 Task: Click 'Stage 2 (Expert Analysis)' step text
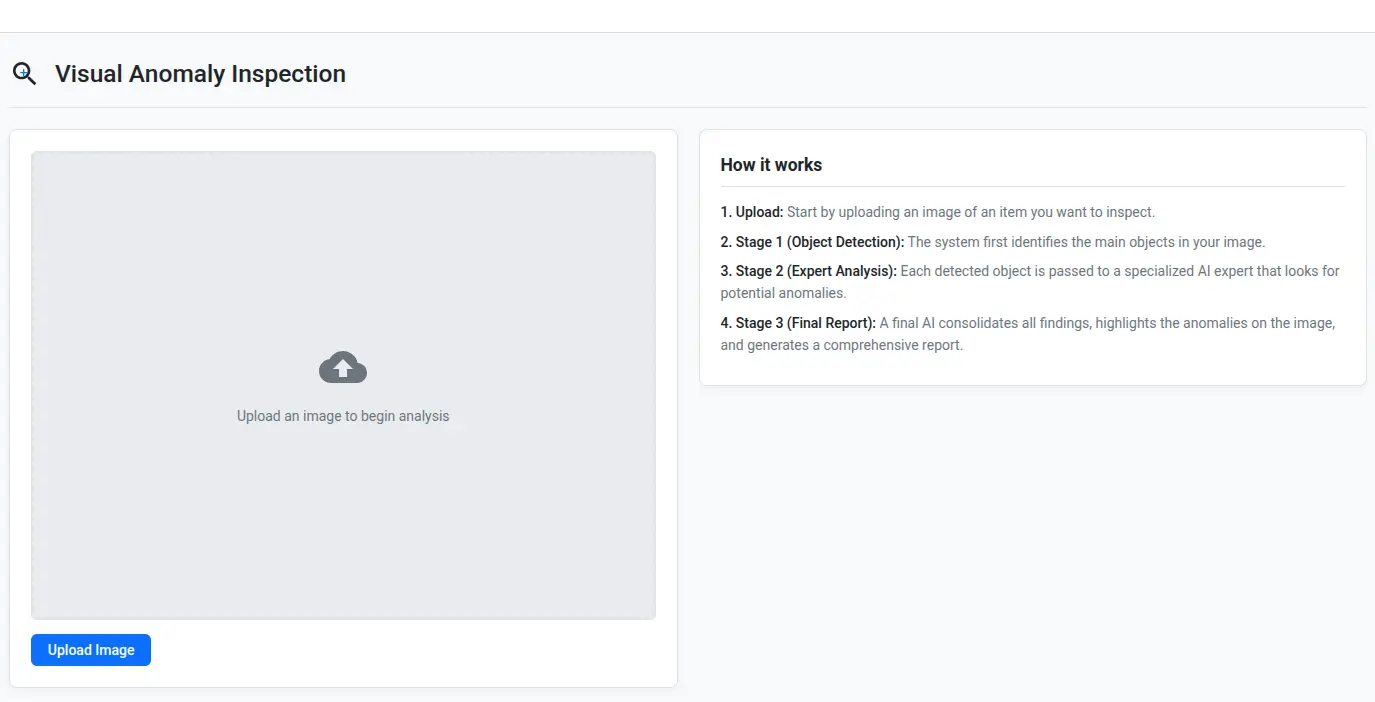click(1030, 270)
